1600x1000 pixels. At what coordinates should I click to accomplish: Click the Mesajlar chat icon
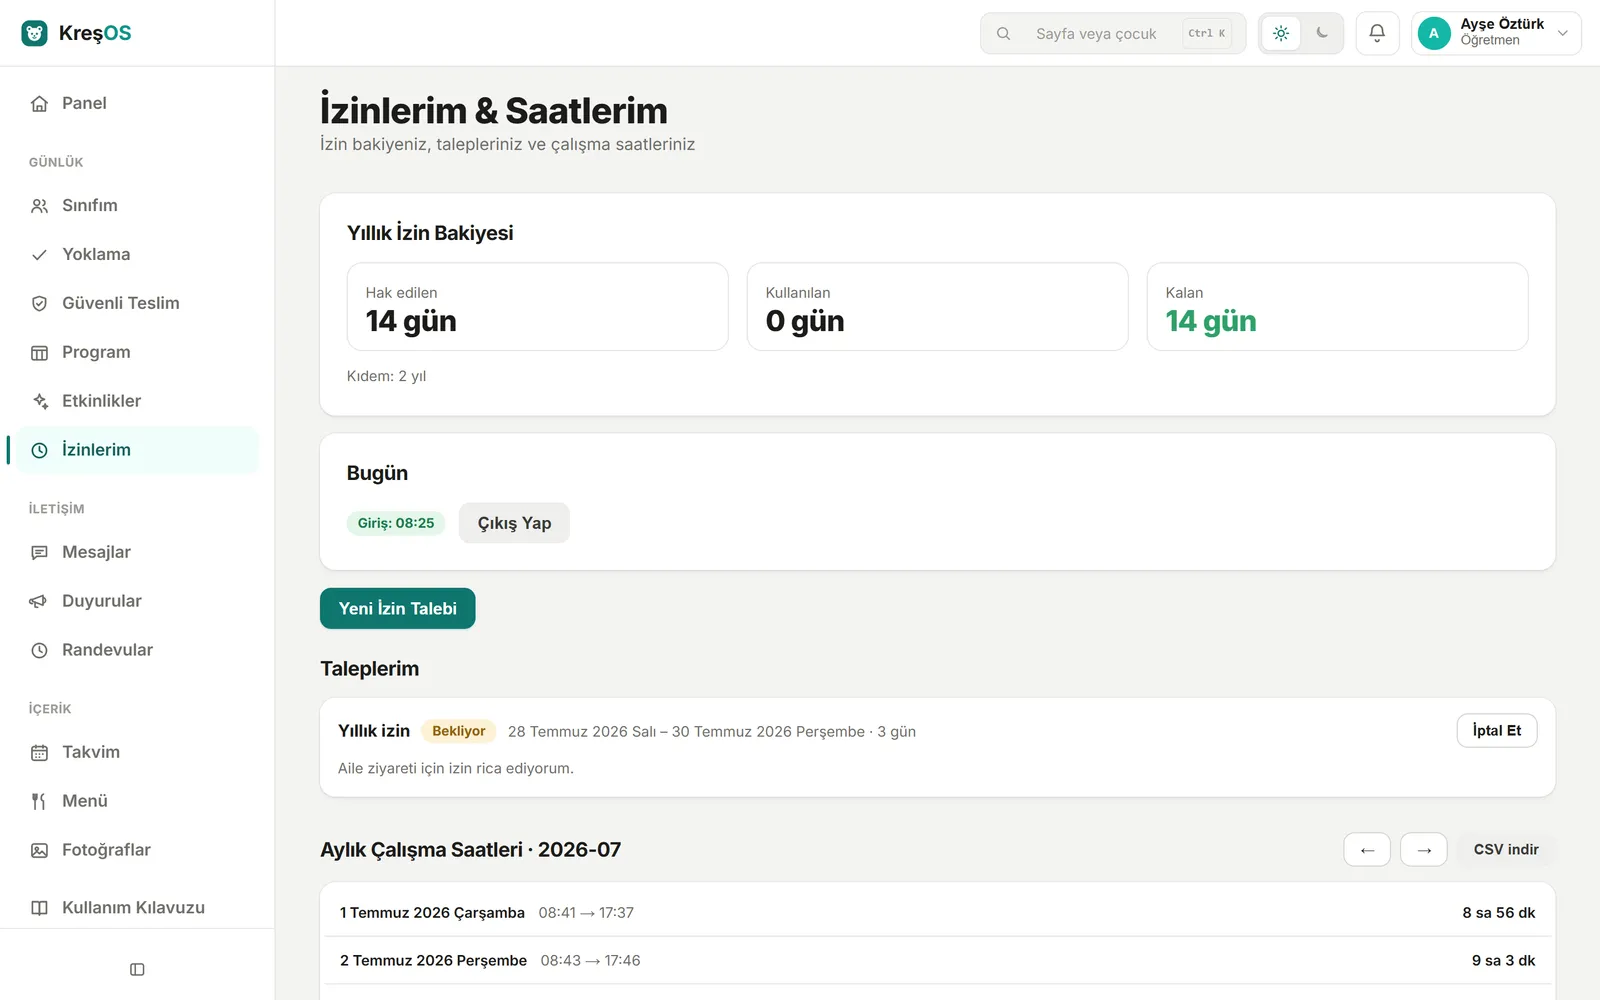(x=39, y=553)
